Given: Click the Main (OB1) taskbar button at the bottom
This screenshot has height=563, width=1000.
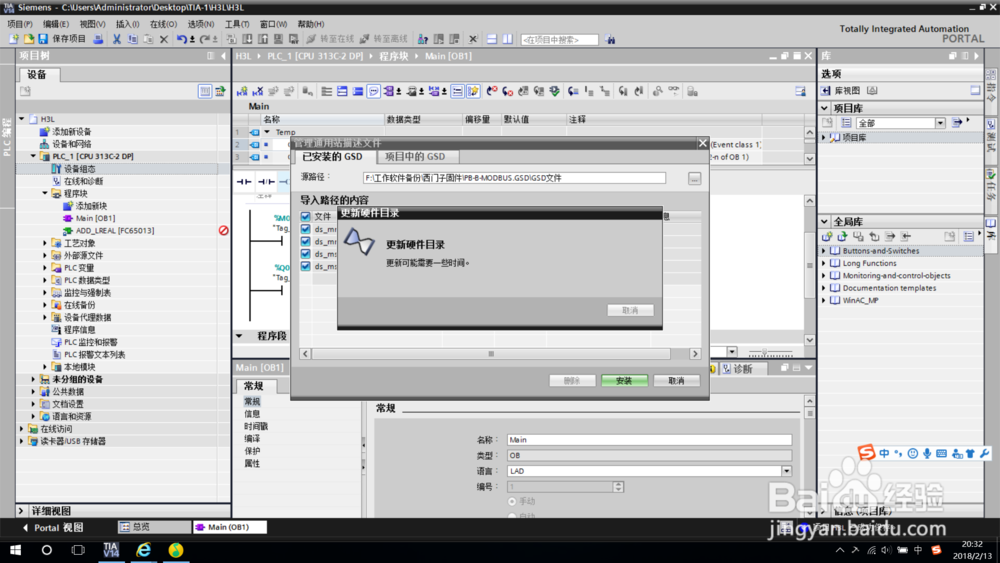Looking at the screenshot, I should click(x=229, y=527).
